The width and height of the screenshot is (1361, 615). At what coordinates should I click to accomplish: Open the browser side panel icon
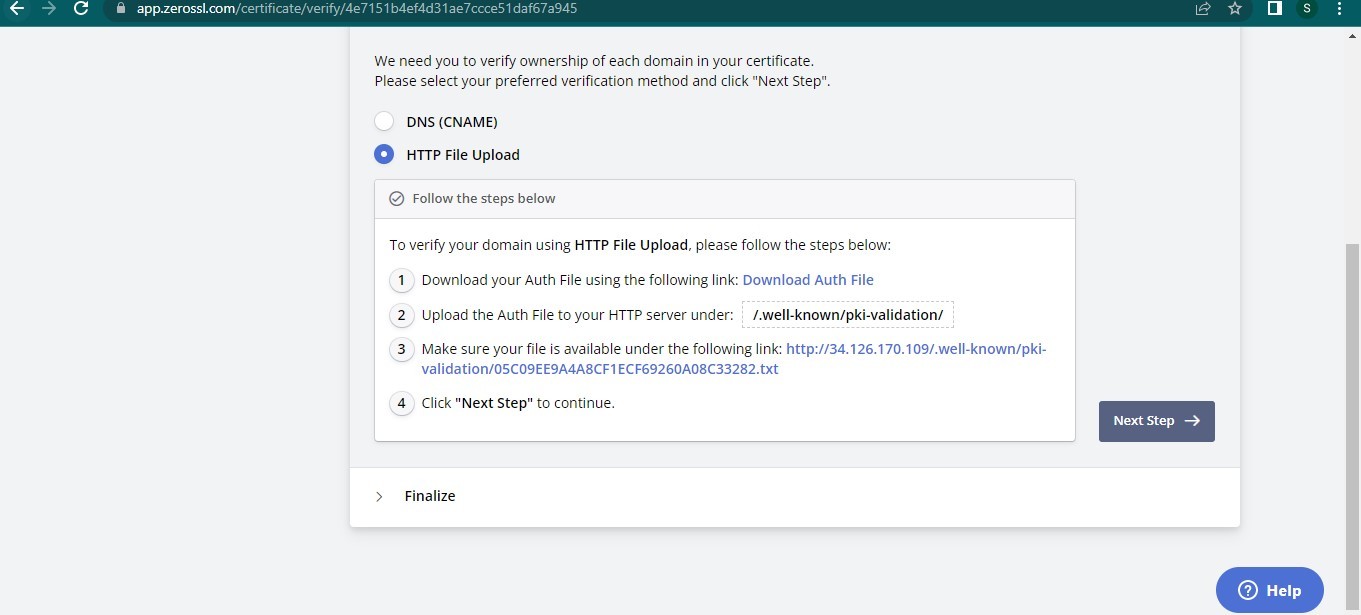[1275, 8]
